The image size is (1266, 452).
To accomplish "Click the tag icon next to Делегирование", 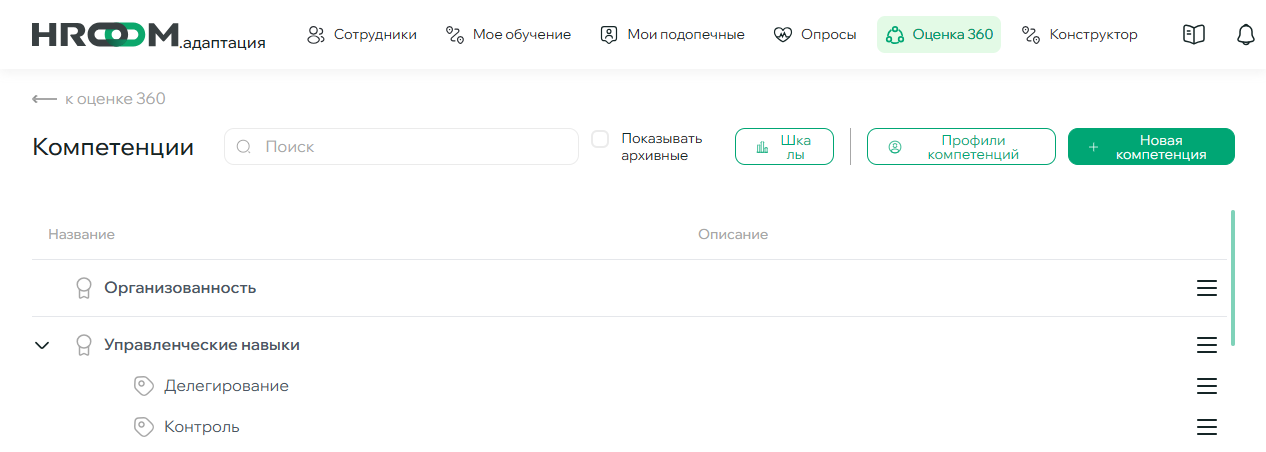I will tap(144, 386).
